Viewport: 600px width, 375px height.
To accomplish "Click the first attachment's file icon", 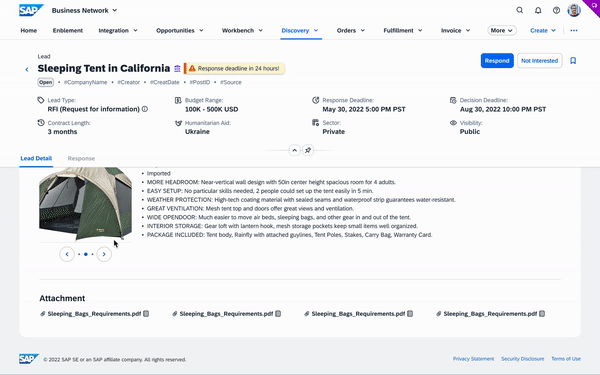I will tap(146, 314).
